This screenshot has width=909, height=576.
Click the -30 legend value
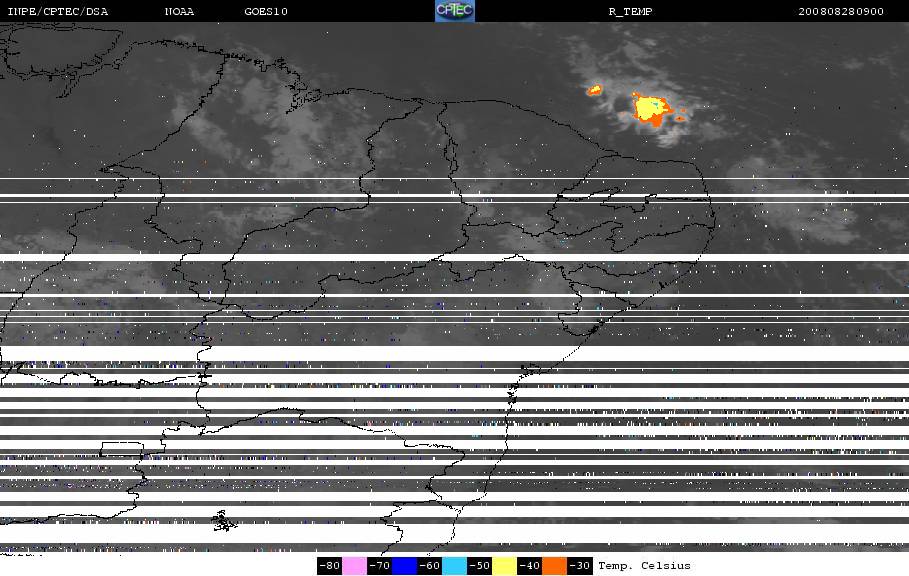click(579, 566)
